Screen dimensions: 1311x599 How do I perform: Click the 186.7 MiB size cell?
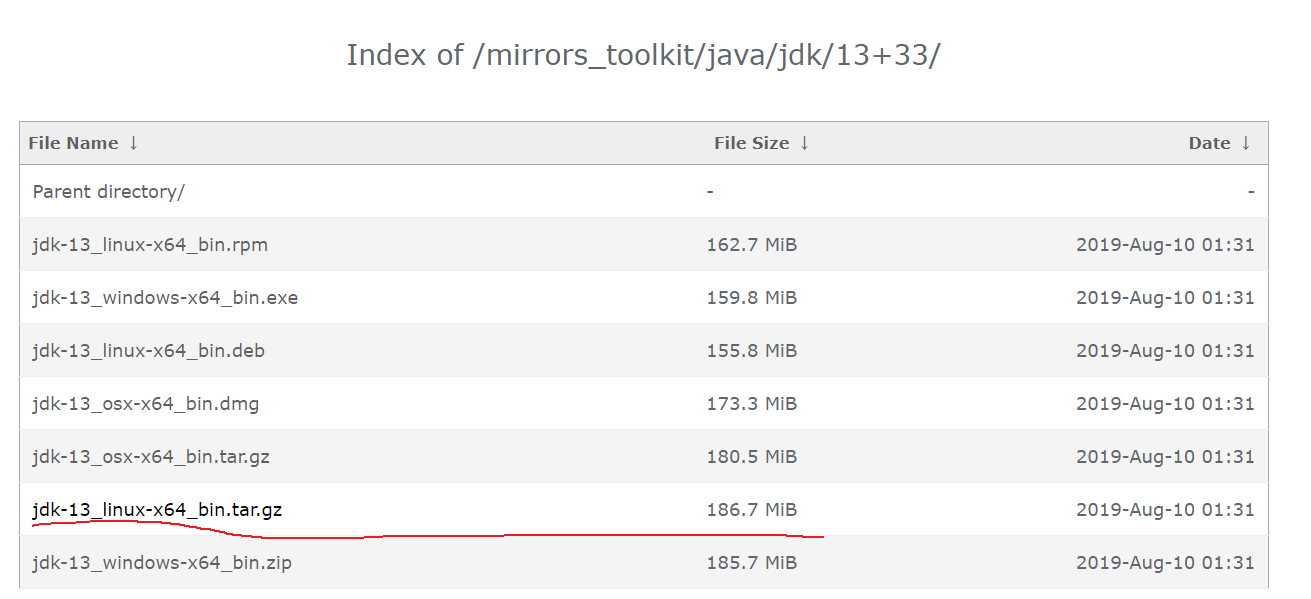[751, 509]
